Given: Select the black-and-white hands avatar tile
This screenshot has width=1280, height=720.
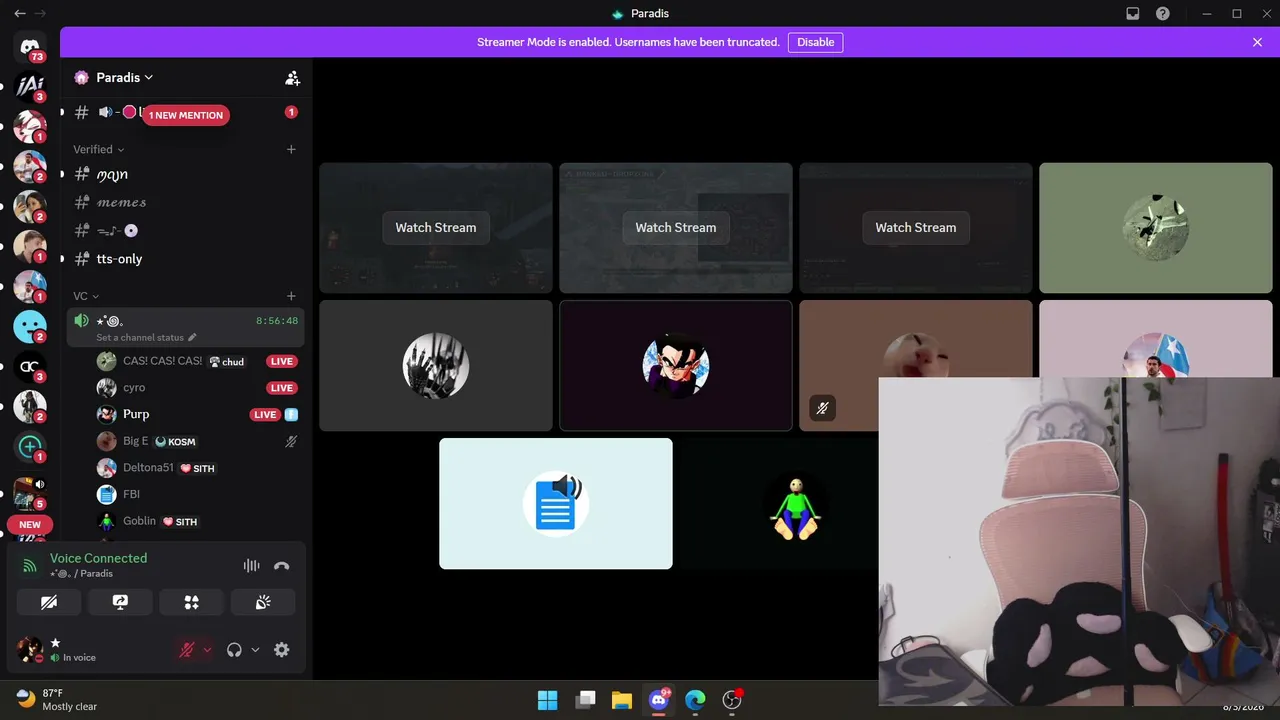Looking at the screenshot, I should point(436,366).
